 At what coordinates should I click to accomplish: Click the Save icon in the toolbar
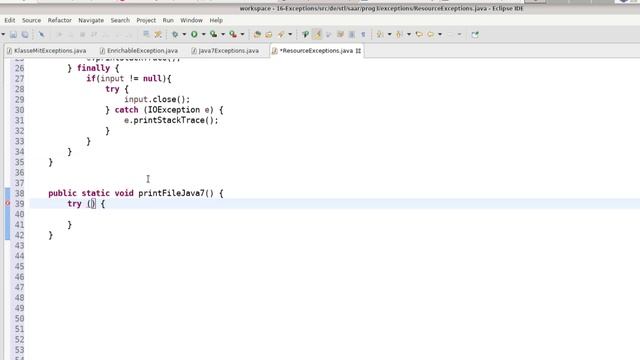(x=13, y=35)
